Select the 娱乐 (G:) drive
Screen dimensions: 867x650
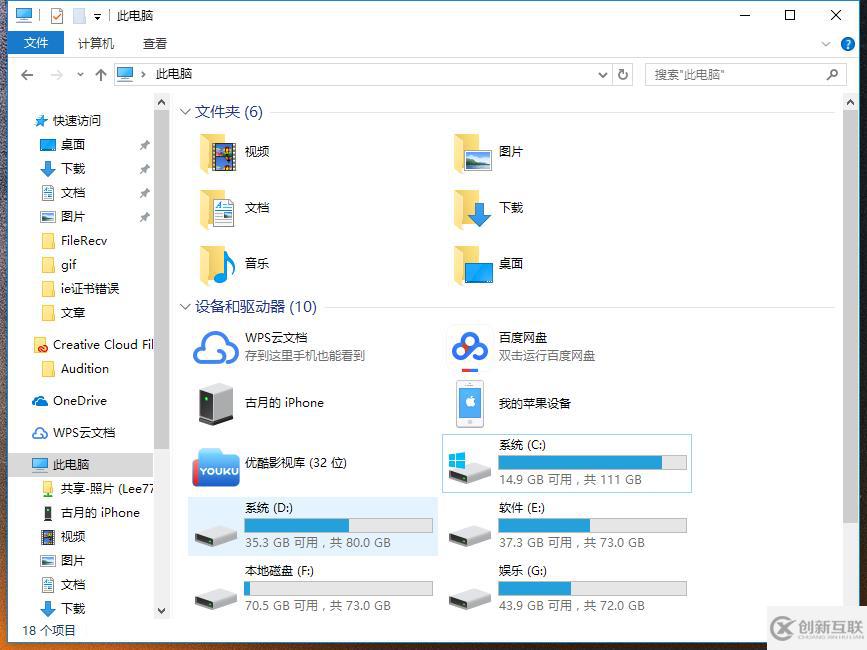[x=567, y=589]
